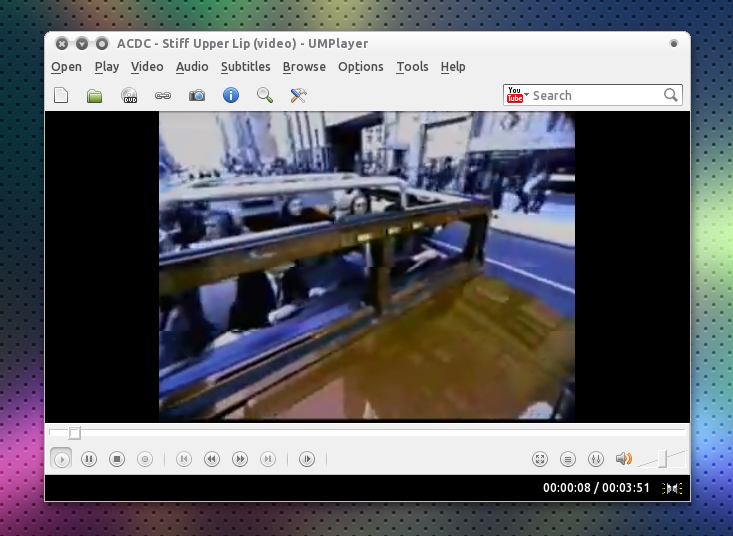Fast forward the video

pyautogui.click(x=240, y=459)
